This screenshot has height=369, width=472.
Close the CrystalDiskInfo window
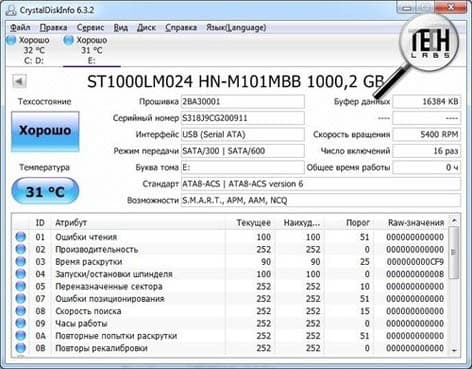pyautogui.click(x=451, y=7)
